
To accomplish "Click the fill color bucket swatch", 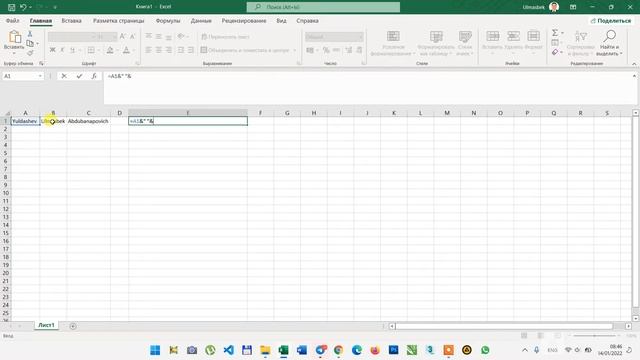I will (x=110, y=50).
